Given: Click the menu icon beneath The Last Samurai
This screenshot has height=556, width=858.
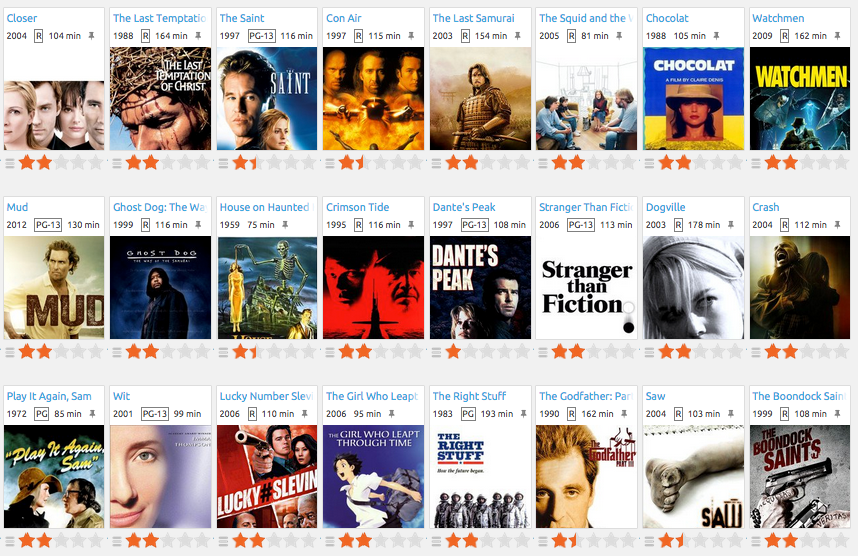Looking at the screenshot, I should click(x=436, y=163).
